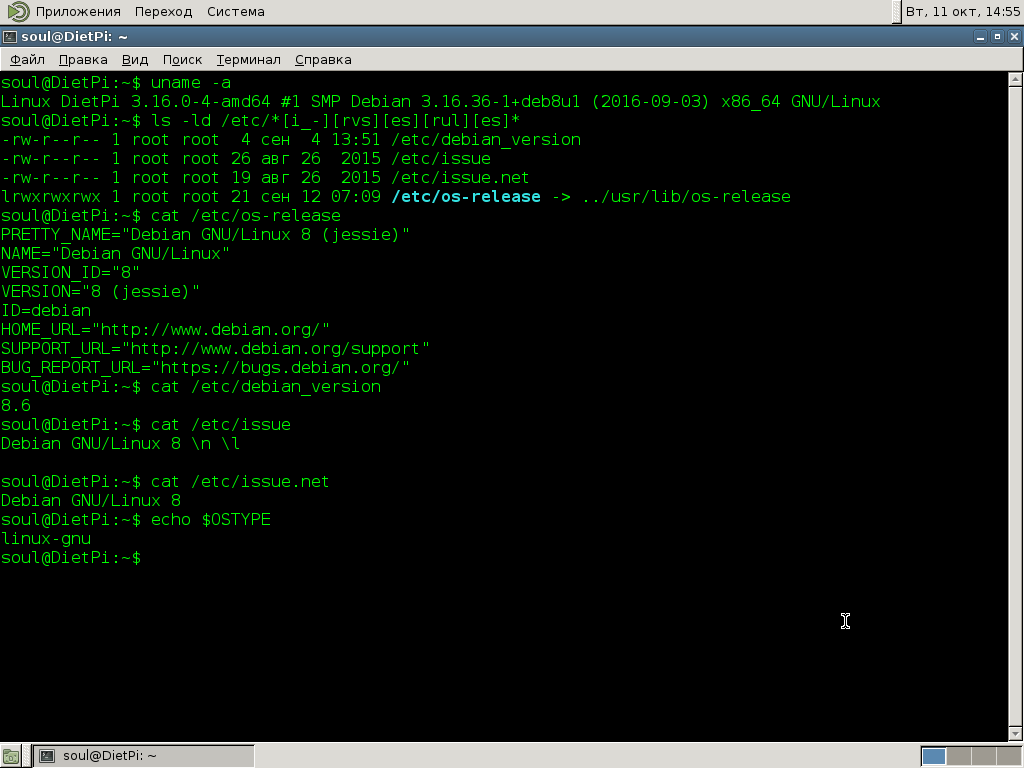1024x768 pixels.
Task: Open the Правка menu of the terminal
Action: 83,59
